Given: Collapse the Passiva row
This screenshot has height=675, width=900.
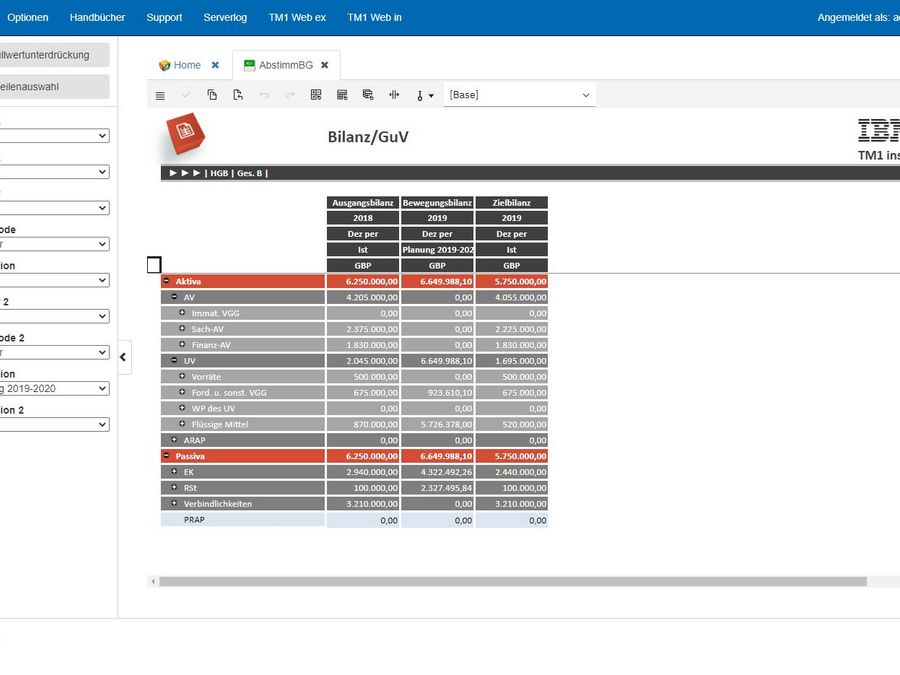Looking at the screenshot, I should click(166, 455).
